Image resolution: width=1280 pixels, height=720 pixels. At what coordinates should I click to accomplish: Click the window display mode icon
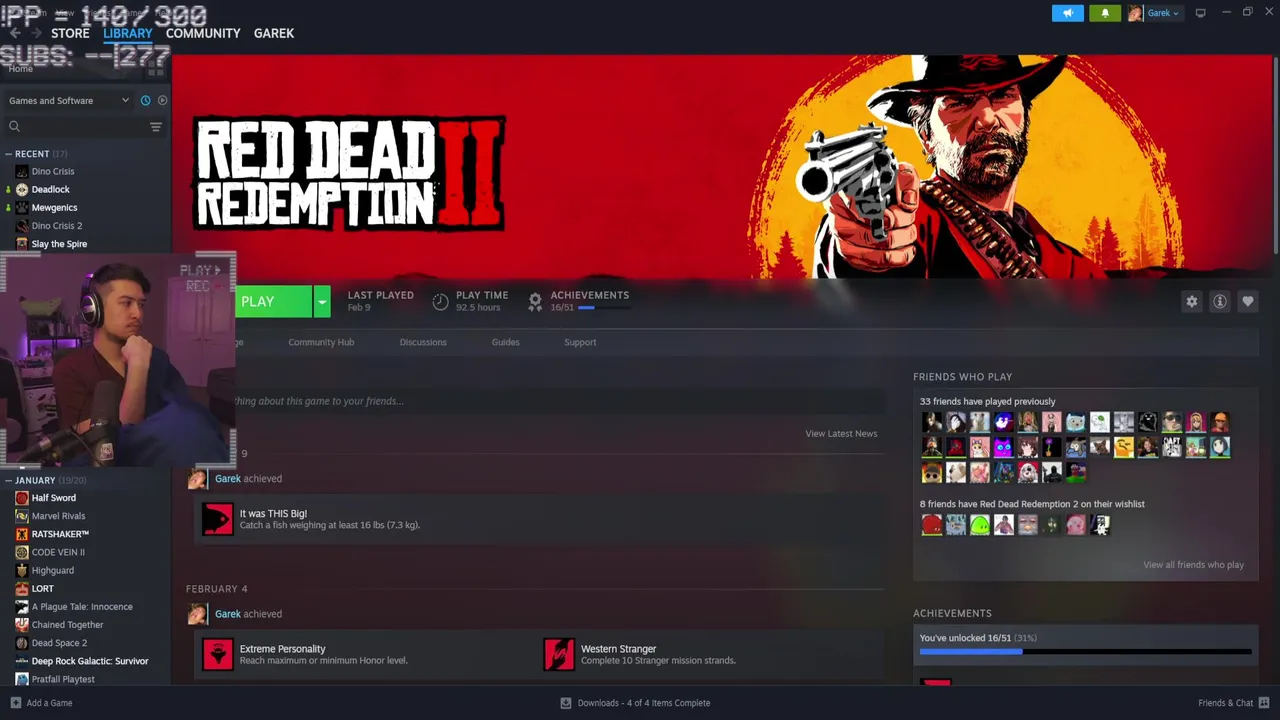[x=1200, y=13]
